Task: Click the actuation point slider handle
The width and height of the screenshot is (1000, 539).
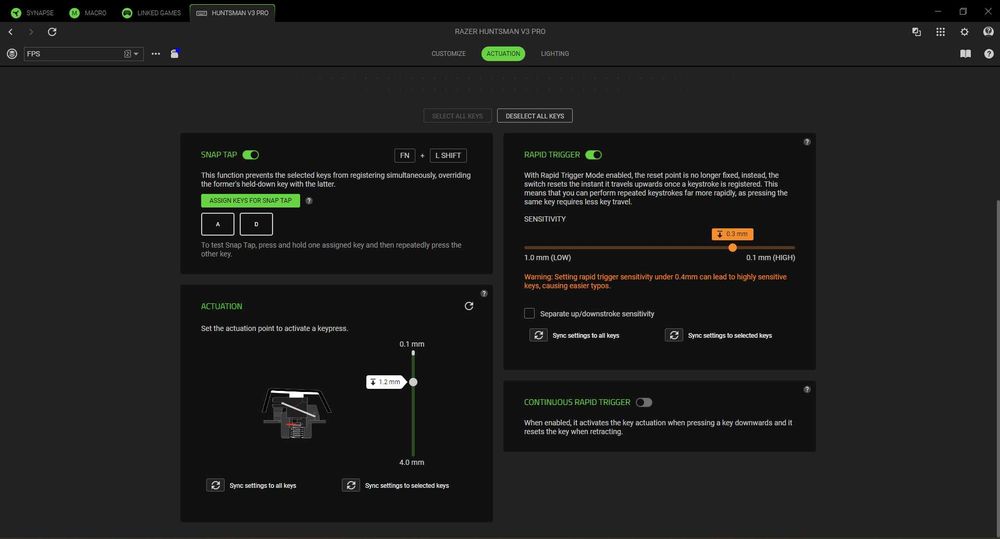Action: pyautogui.click(x=413, y=382)
